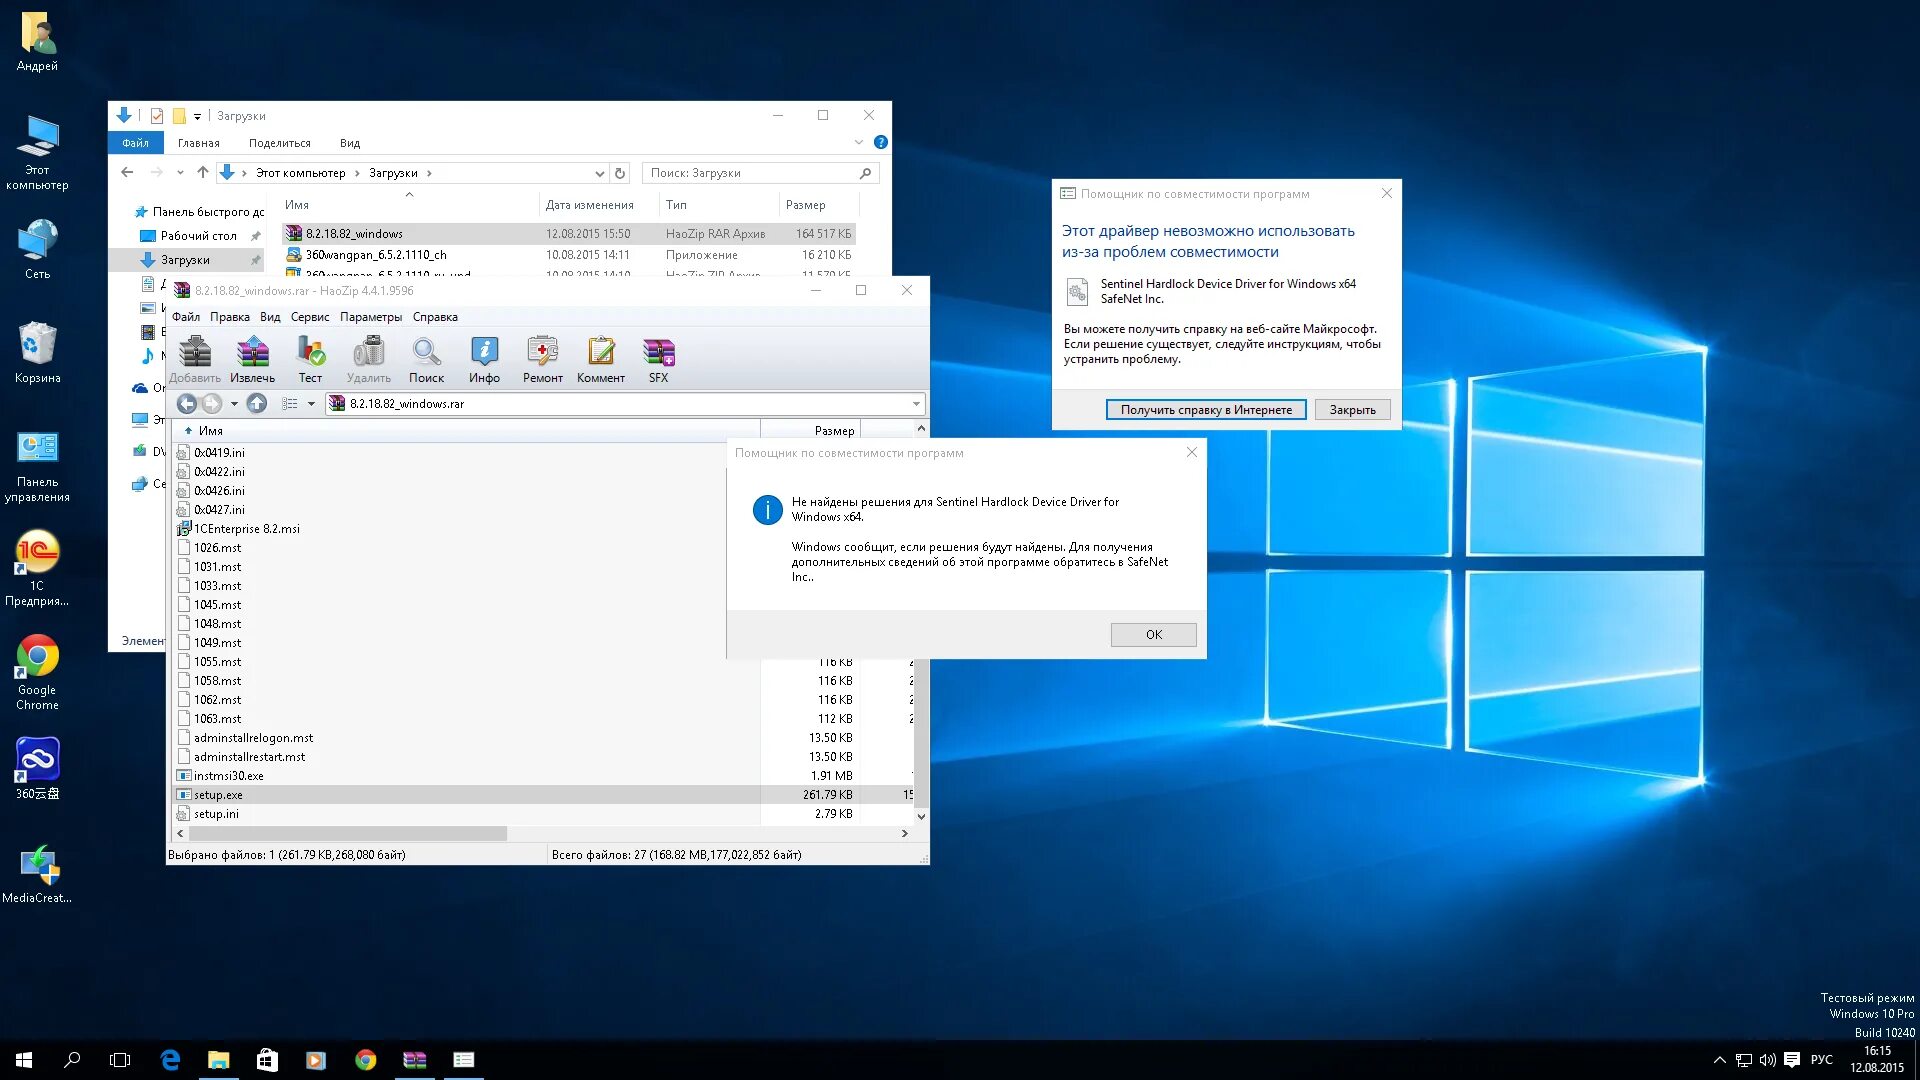The width and height of the screenshot is (1920, 1080).
Task: Click the Extract (Извлечь) toolbar icon
Action: (x=252, y=359)
